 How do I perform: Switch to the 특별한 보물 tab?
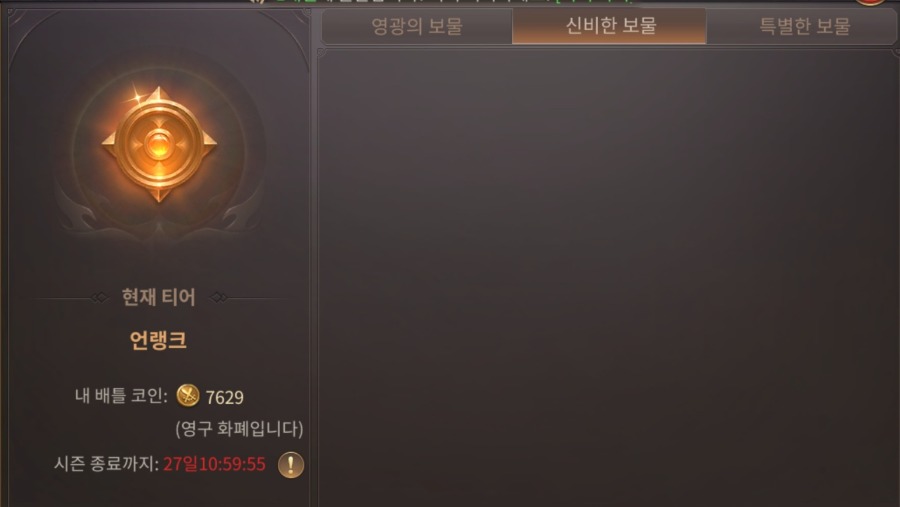(x=803, y=26)
